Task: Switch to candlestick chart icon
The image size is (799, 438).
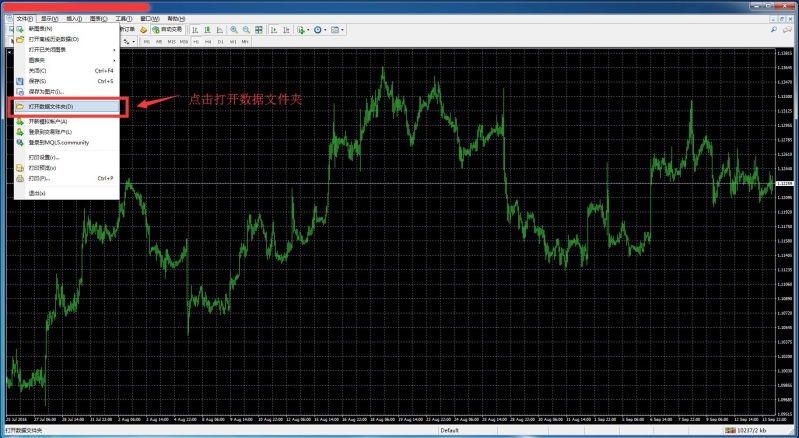Action: point(206,30)
